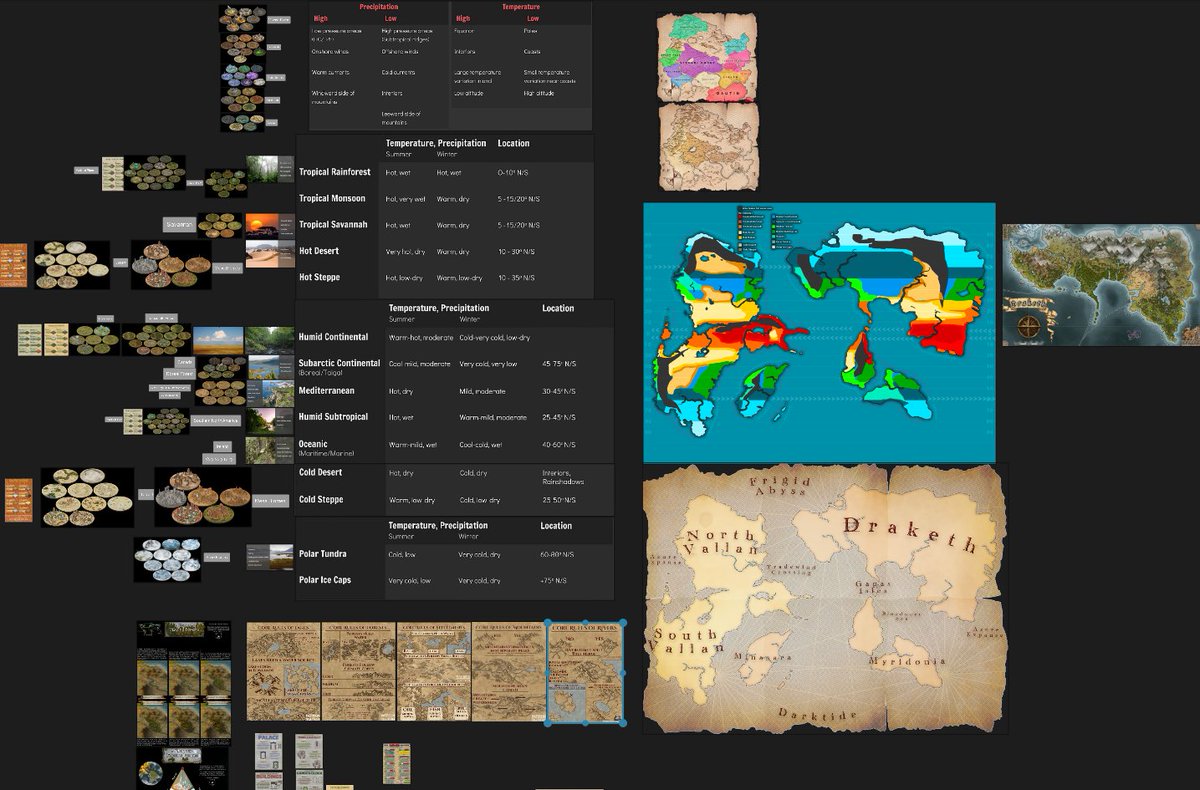Click the Subarctic Continental row label

[x=339, y=365]
